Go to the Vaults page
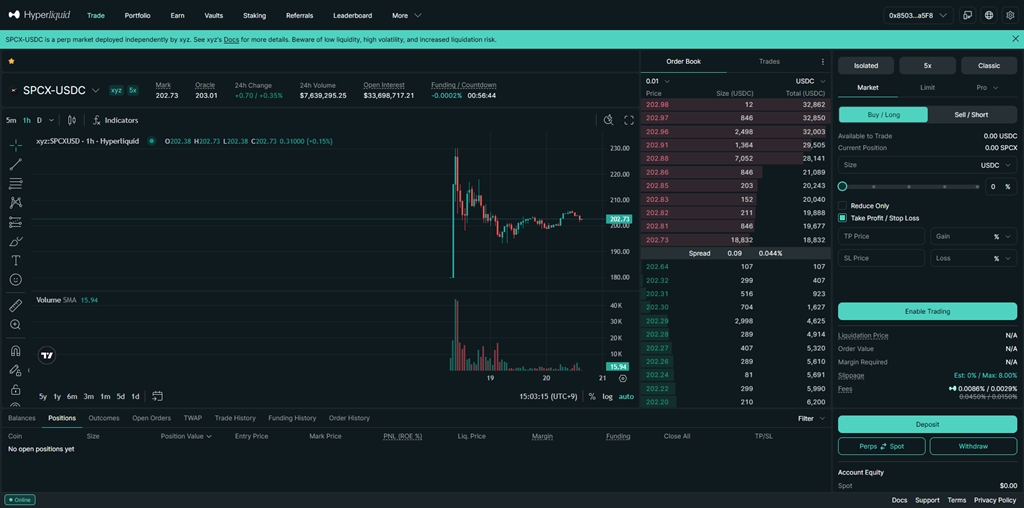Screen dimensions: 1024x508 pos(214,15)
